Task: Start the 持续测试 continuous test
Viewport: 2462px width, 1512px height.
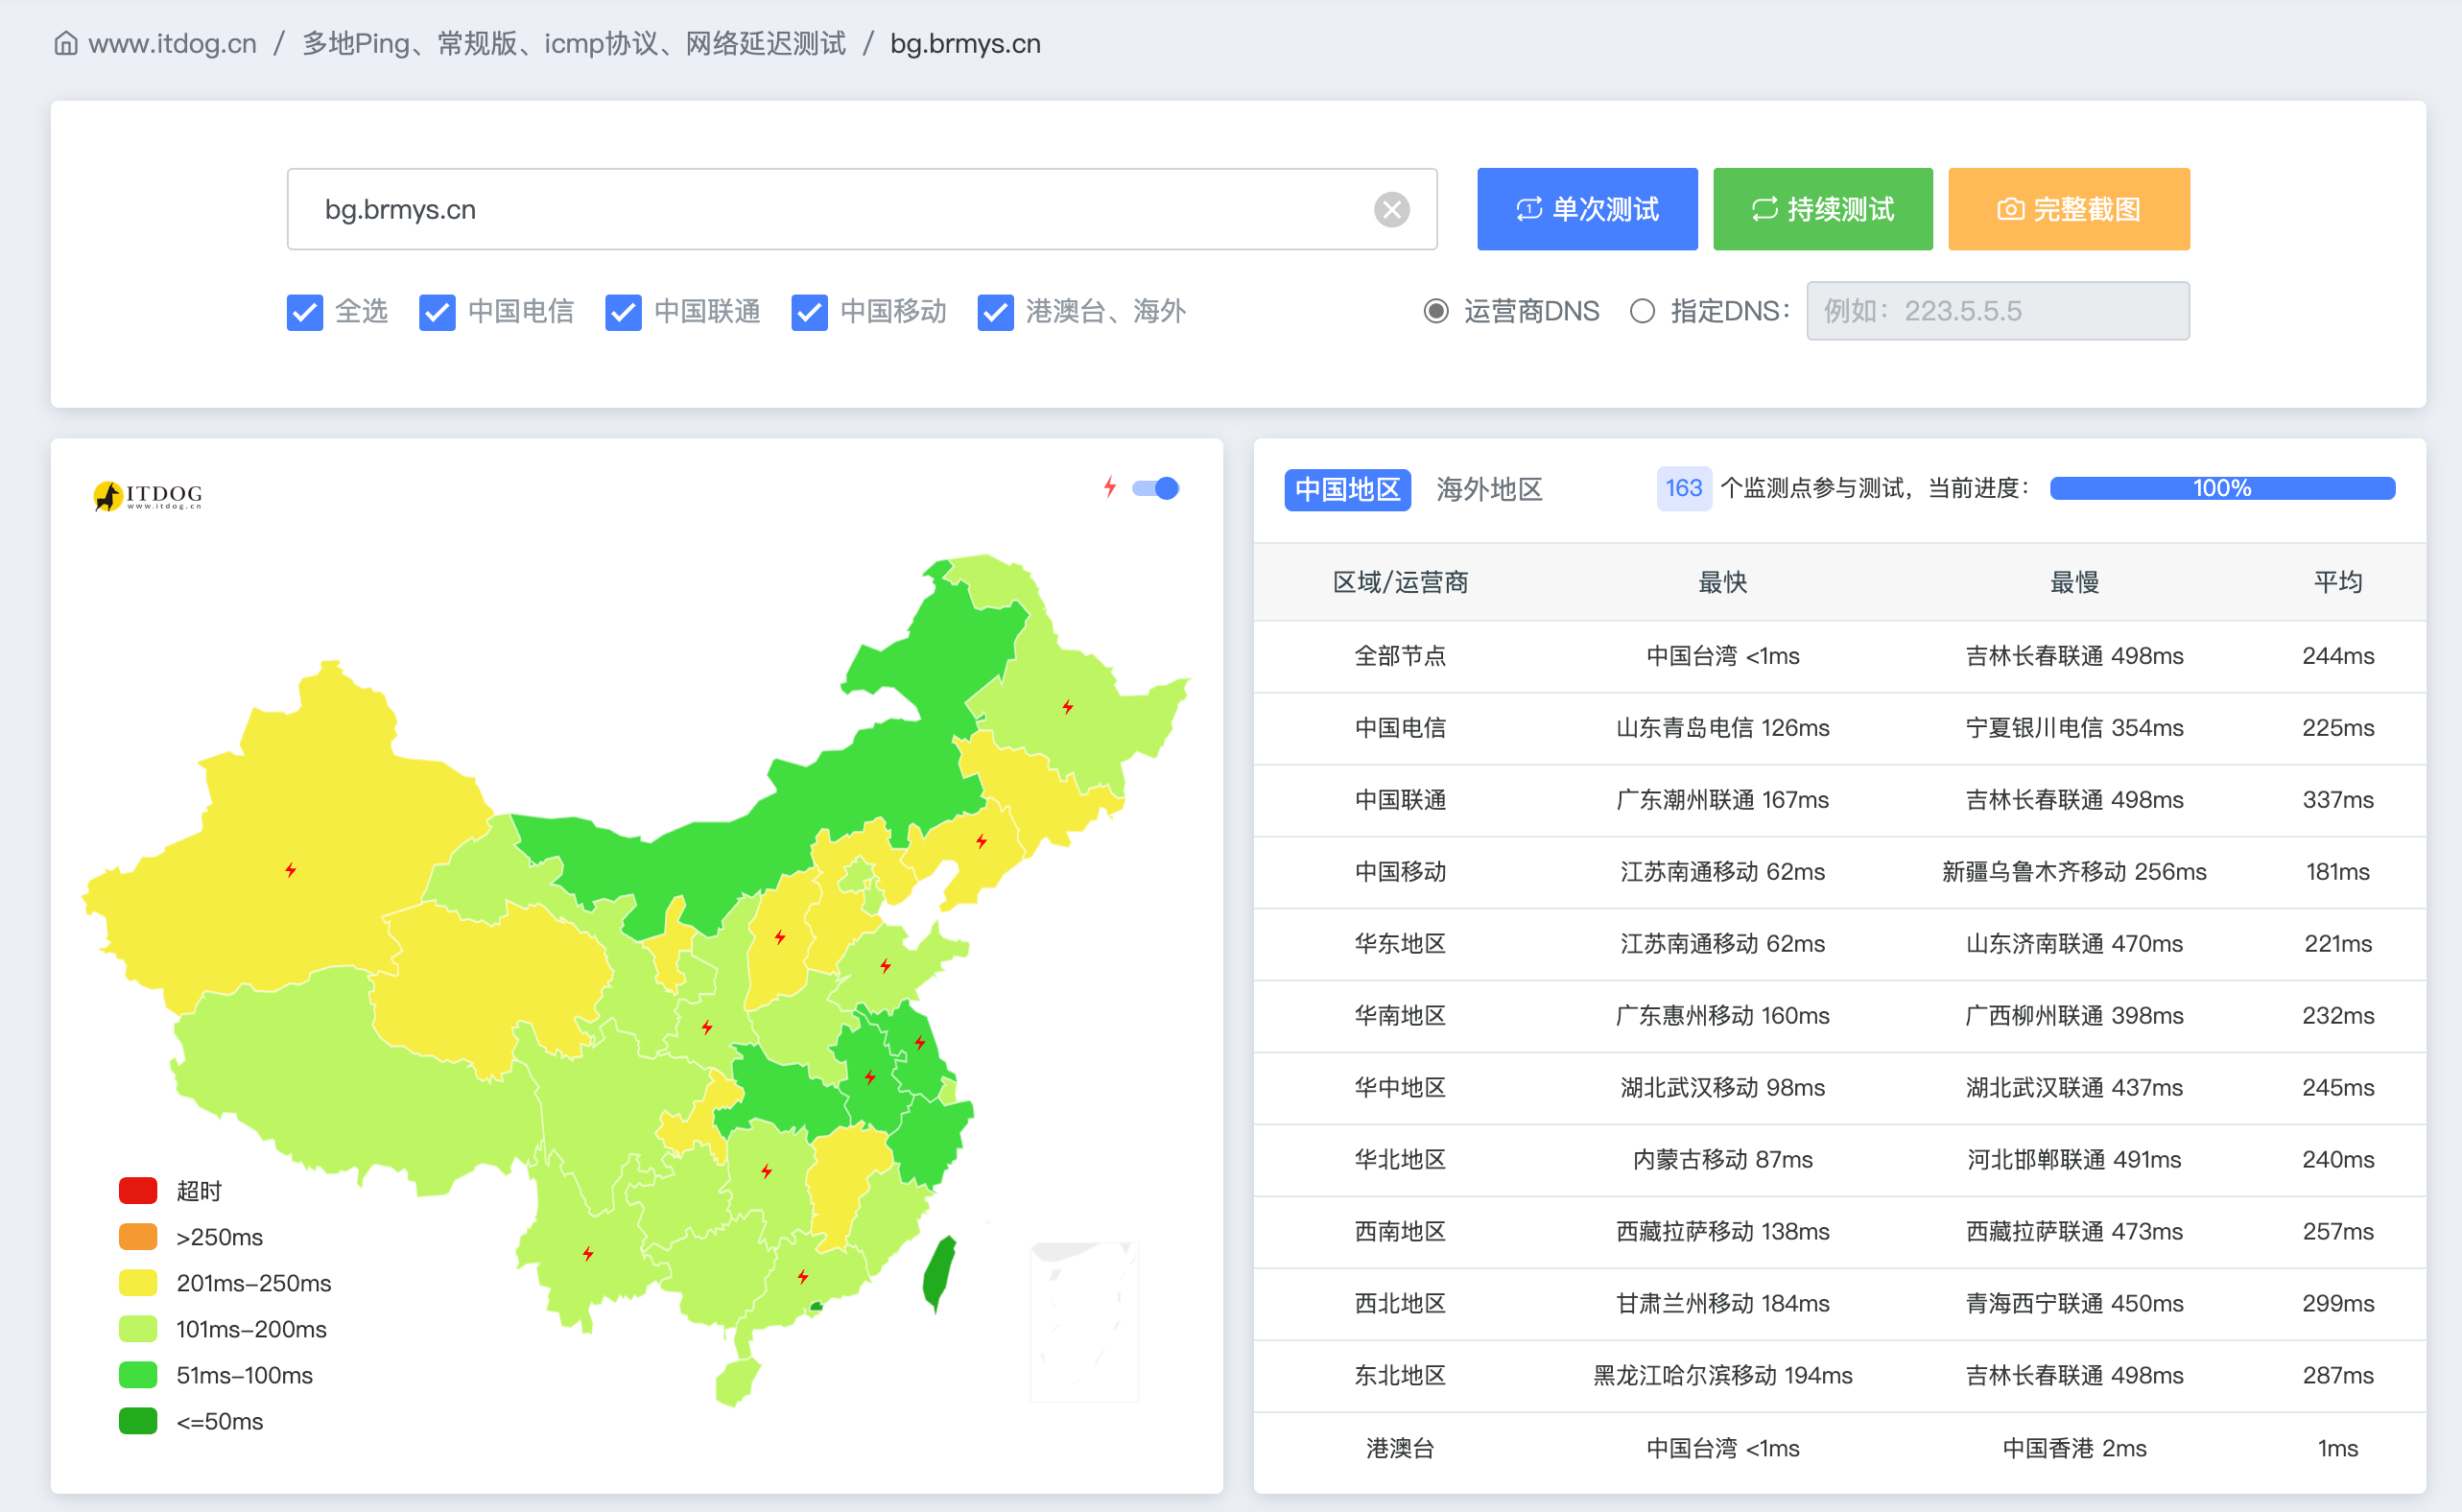Action: pos(1822,209)
